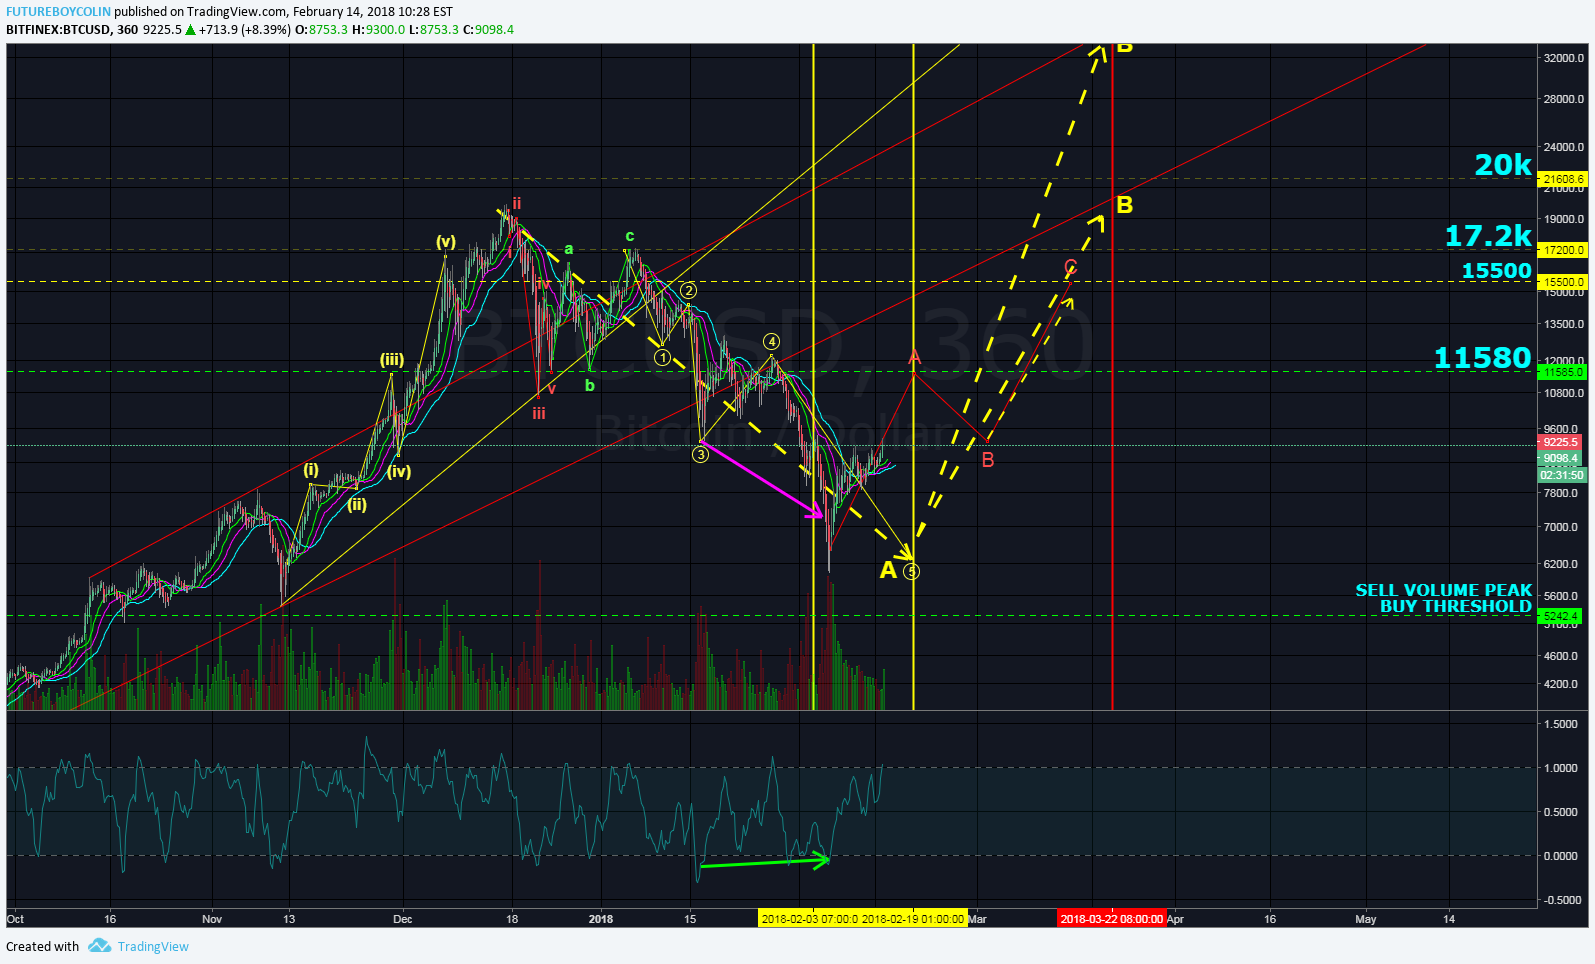The image size is (1595, 964).
Task: Select the BITFINEX:BTCUSD, 360 symbol title
Action: point(72,30)
